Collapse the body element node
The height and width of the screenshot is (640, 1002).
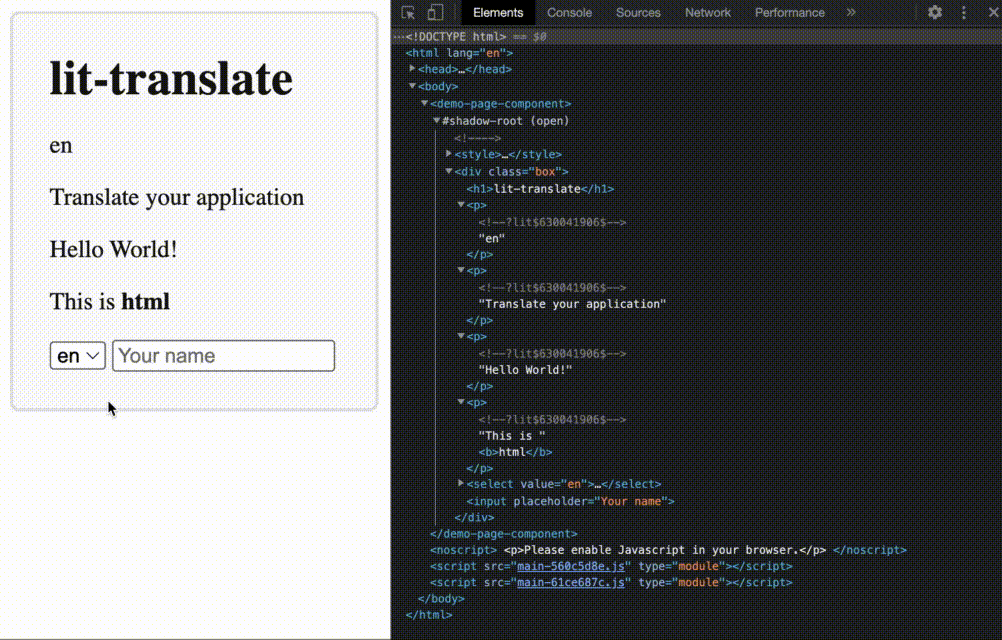pyautogui.click(x=412, y=86)
